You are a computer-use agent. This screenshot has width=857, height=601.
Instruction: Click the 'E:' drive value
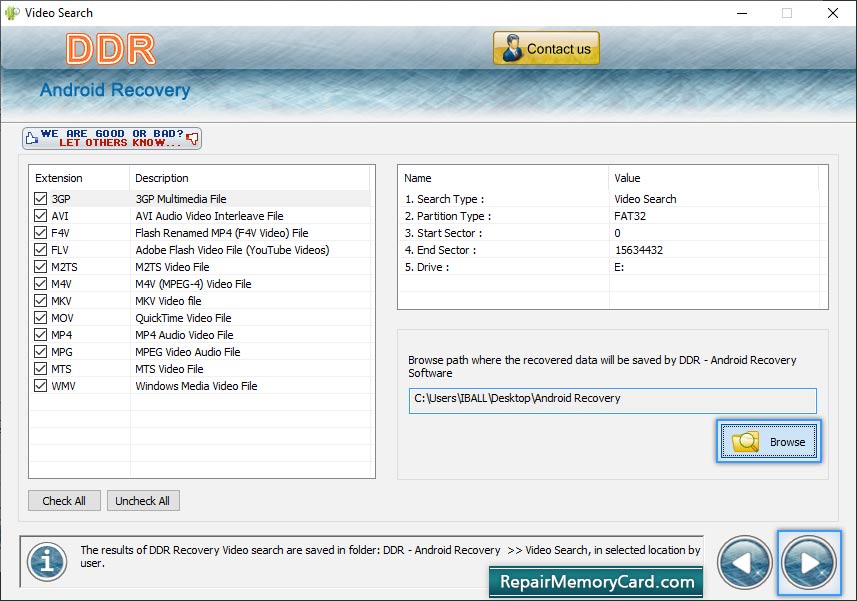pos(619,267)
